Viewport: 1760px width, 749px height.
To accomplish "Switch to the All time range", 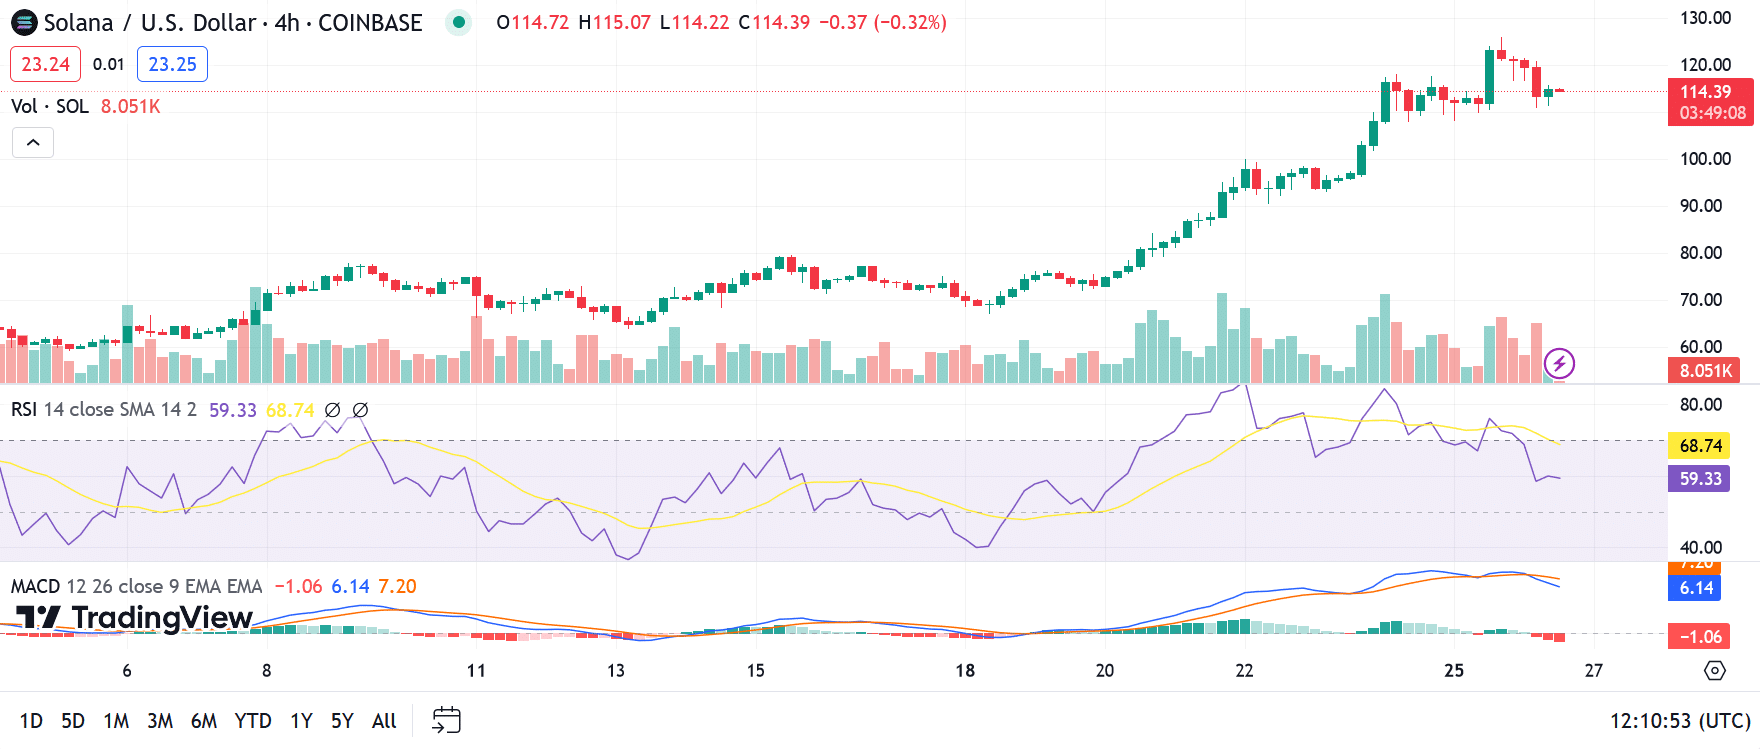I will coord(384,720).
